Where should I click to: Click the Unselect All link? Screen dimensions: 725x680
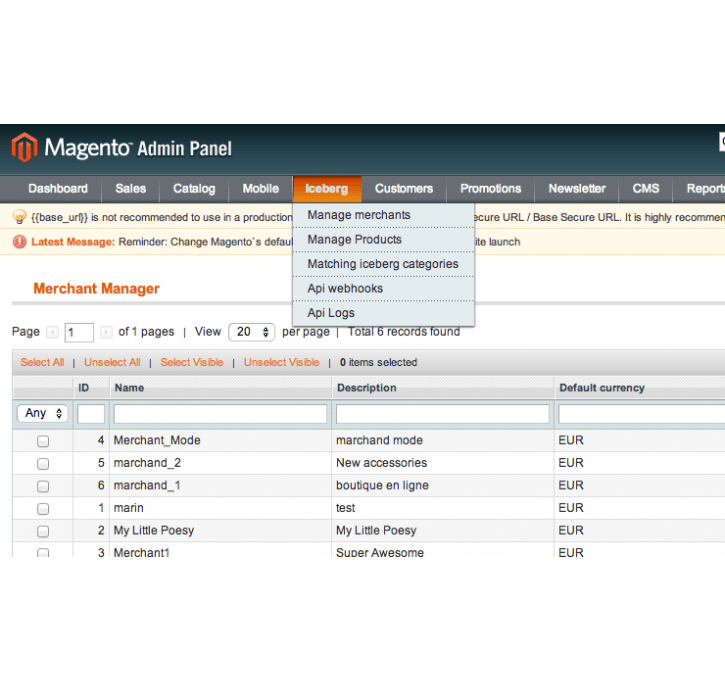[112, 362]
